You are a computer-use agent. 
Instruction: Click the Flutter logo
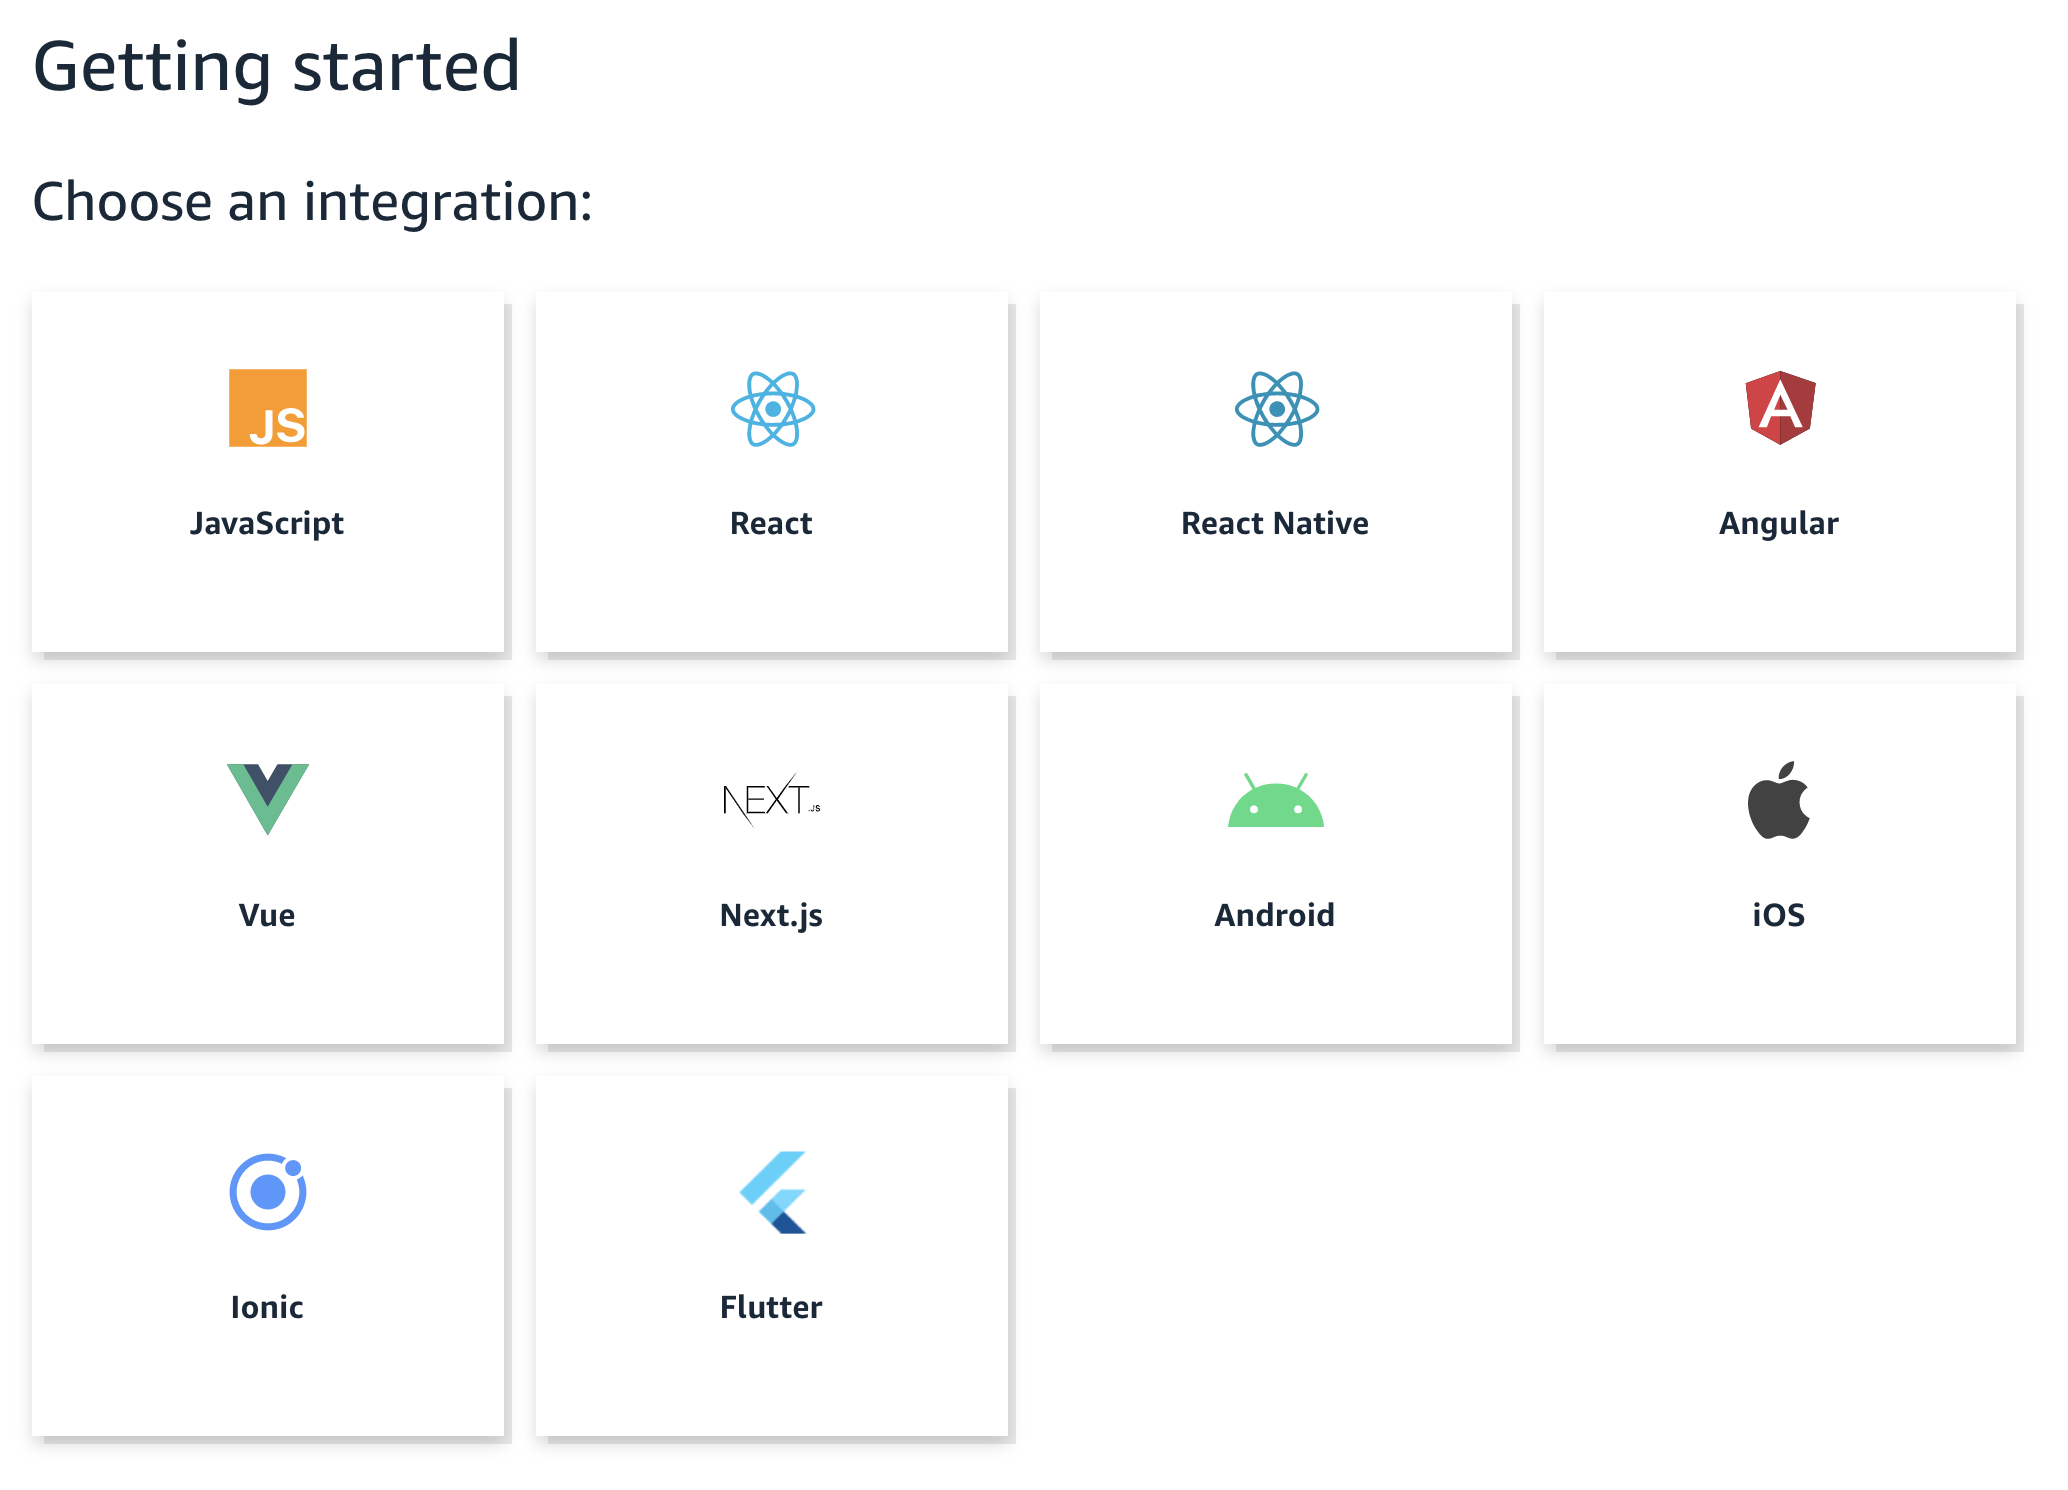pos(774,1192)
